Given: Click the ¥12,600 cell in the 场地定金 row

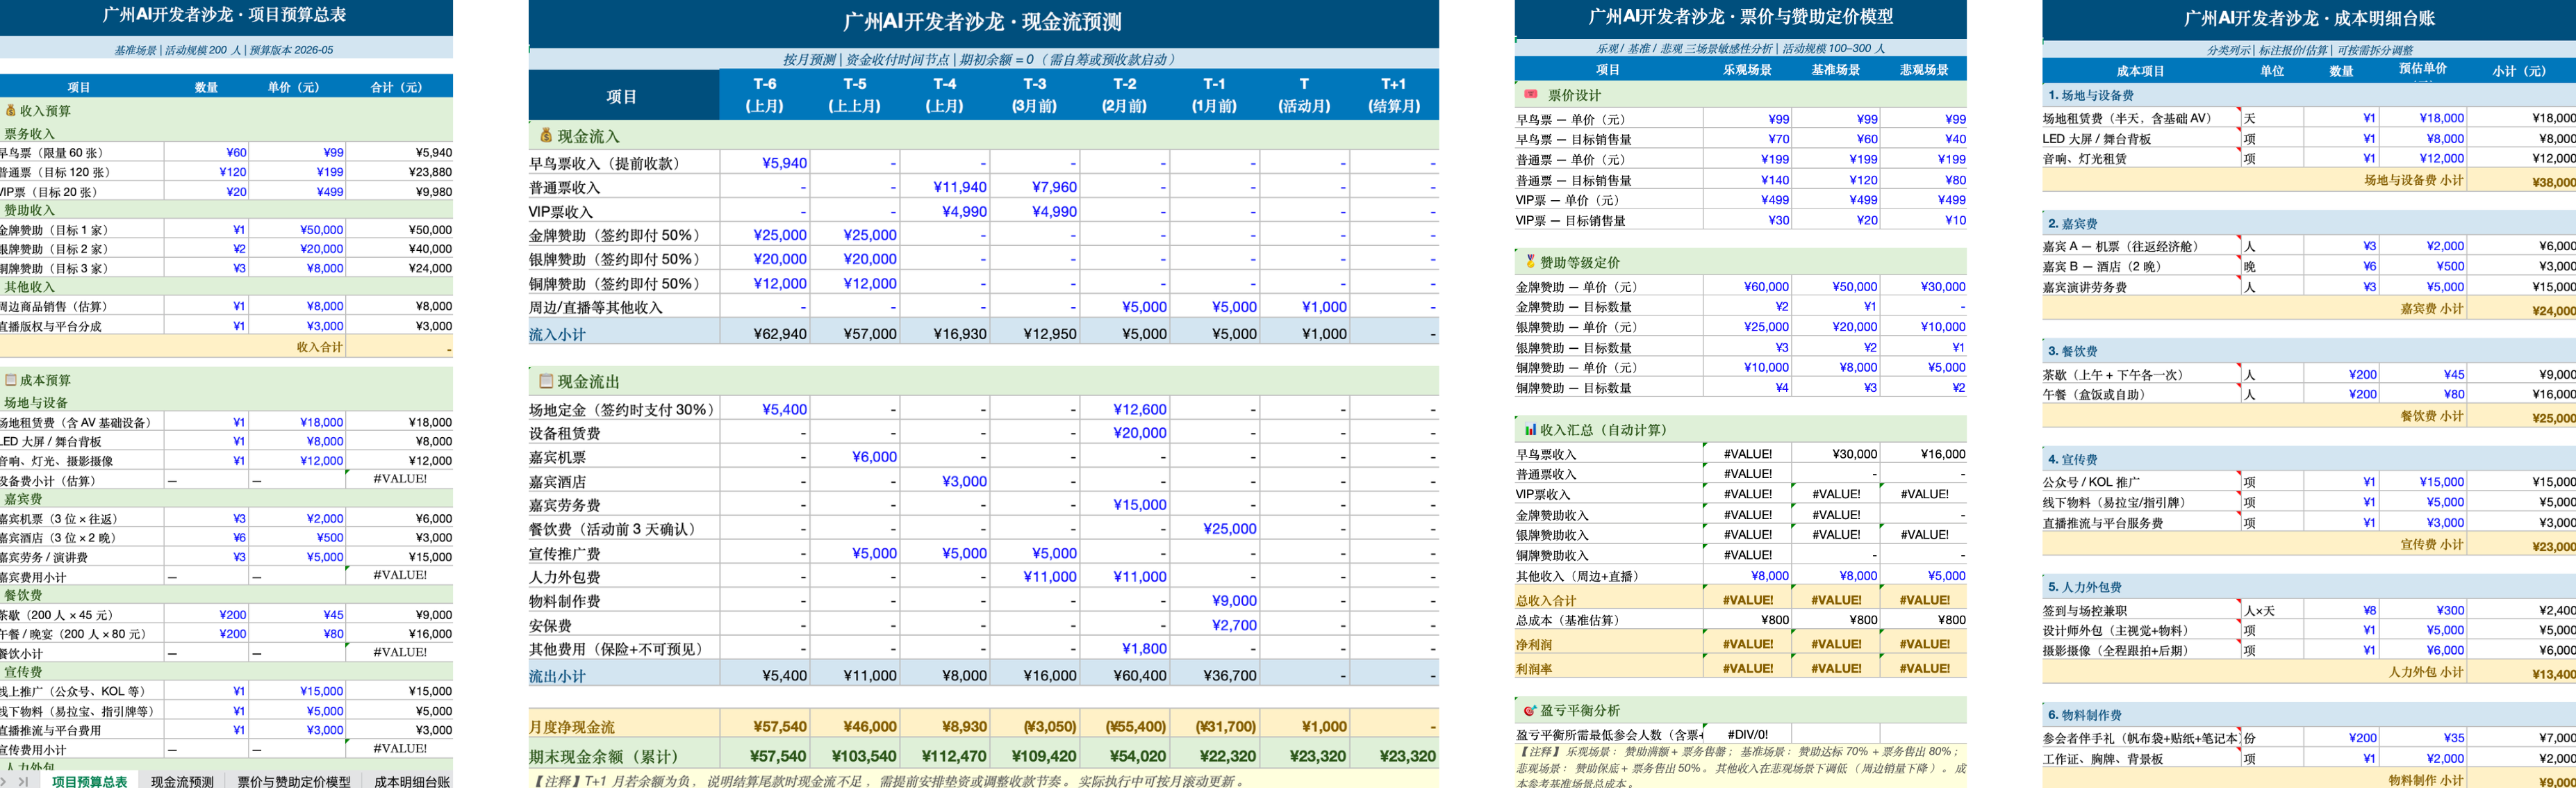Looking at the screenshot, I should point(1140,409).
